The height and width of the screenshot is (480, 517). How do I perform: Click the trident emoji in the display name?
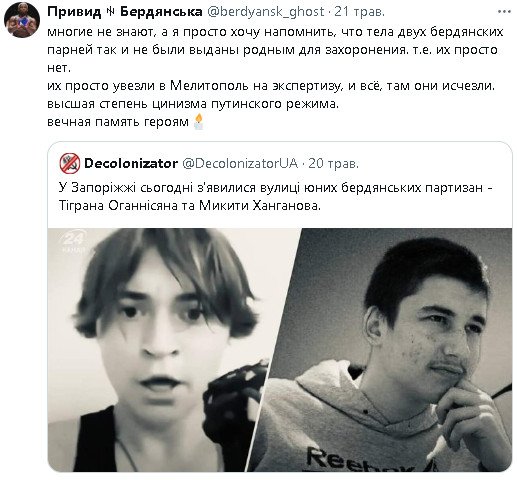[111, 12]
